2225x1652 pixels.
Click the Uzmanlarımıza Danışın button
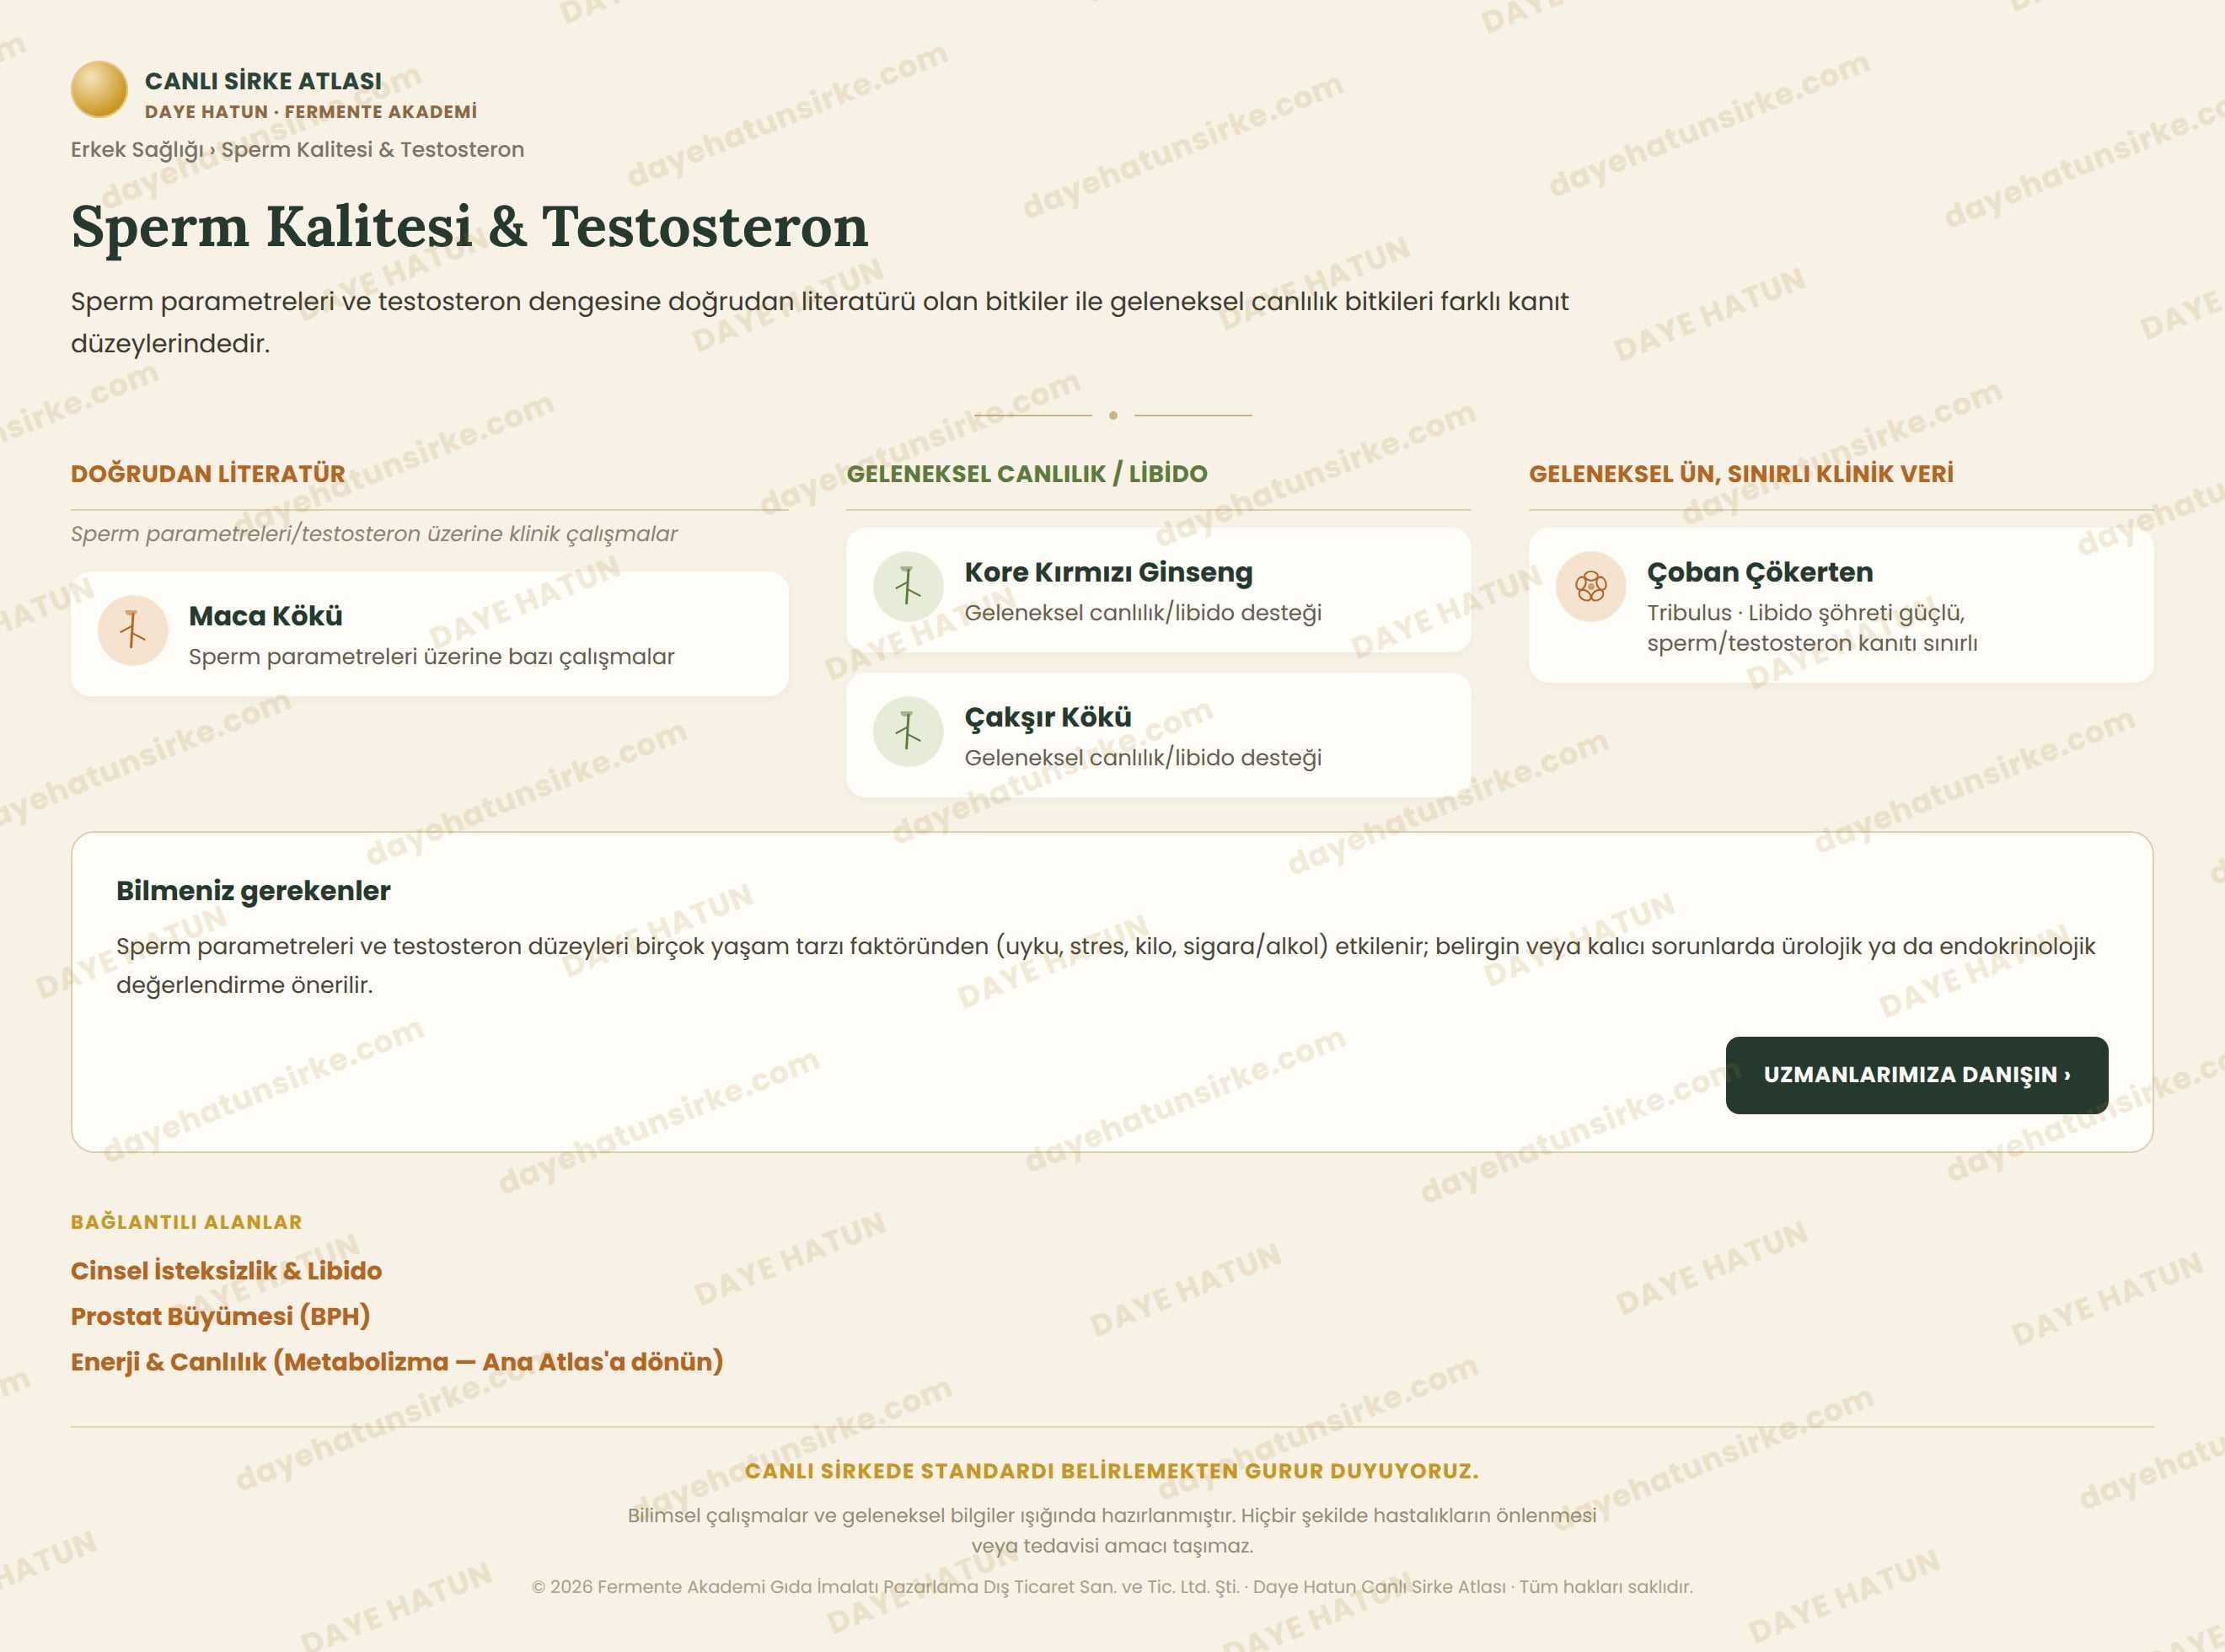pyautogui.click(x=1917, y=1075)
